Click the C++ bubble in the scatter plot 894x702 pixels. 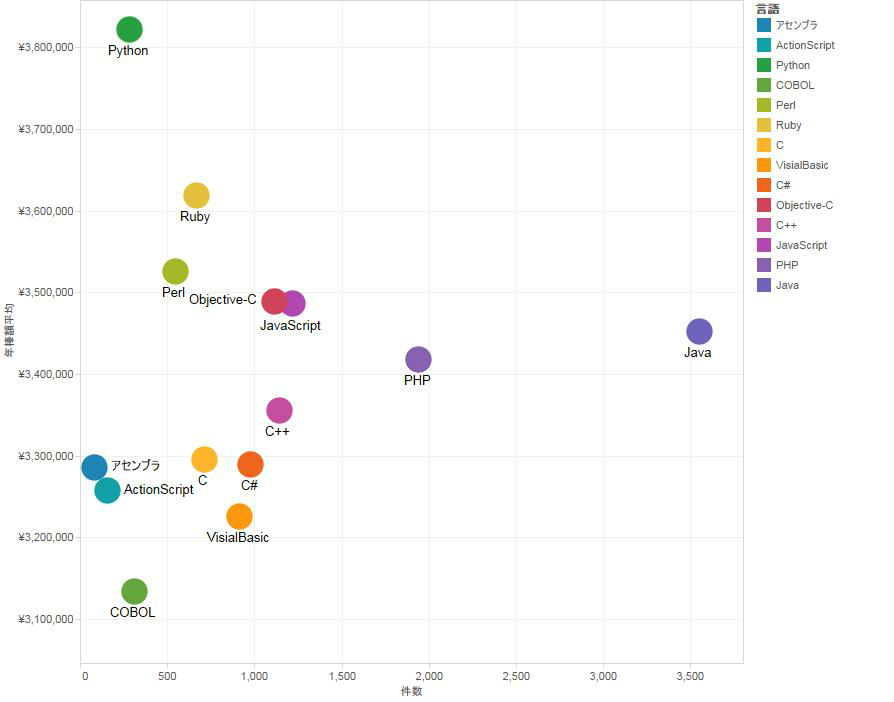point(279,410)
